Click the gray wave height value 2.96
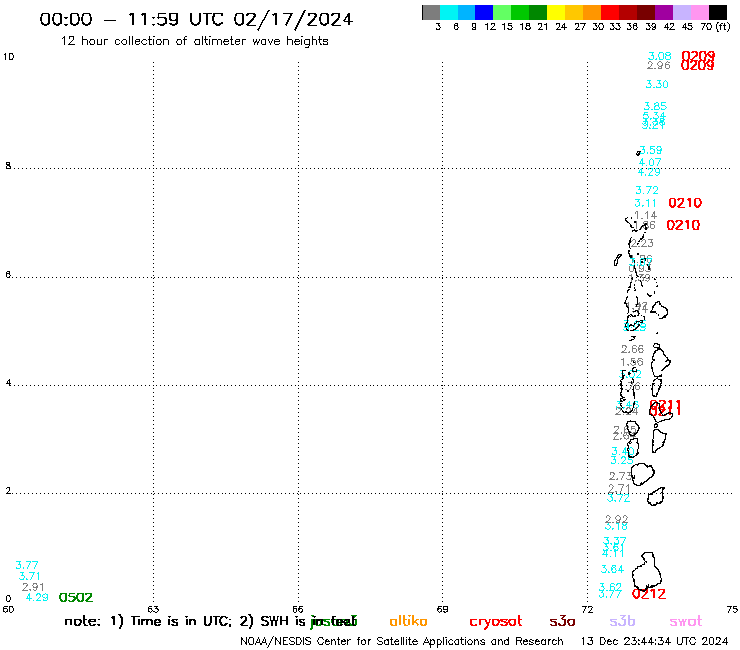Screen dimensions: 740x650 point(658,65)
